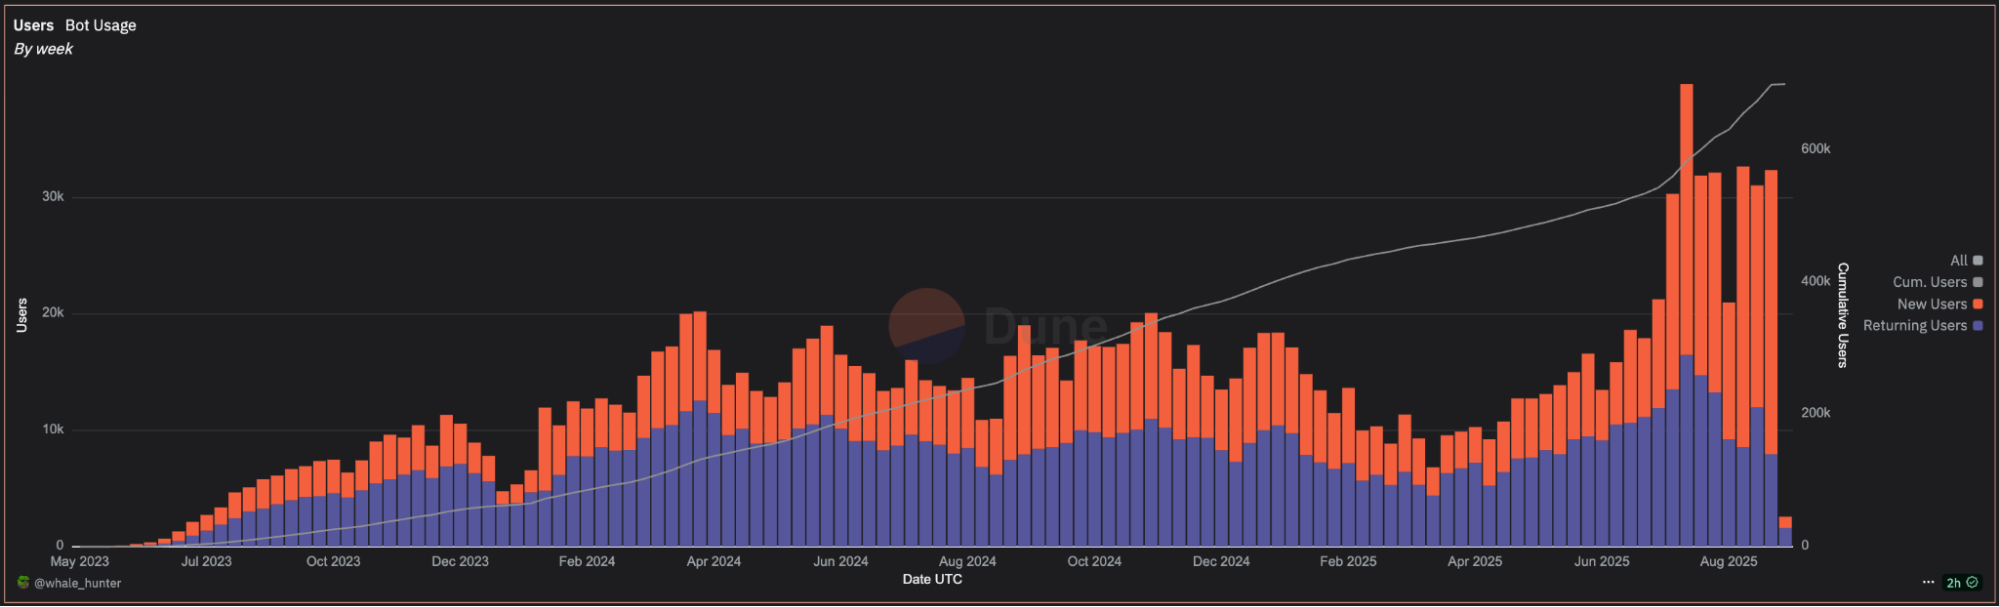Click the 2h refresh status badge
The width and height of the screenshot is (1999, 607).
point(1961,582)
